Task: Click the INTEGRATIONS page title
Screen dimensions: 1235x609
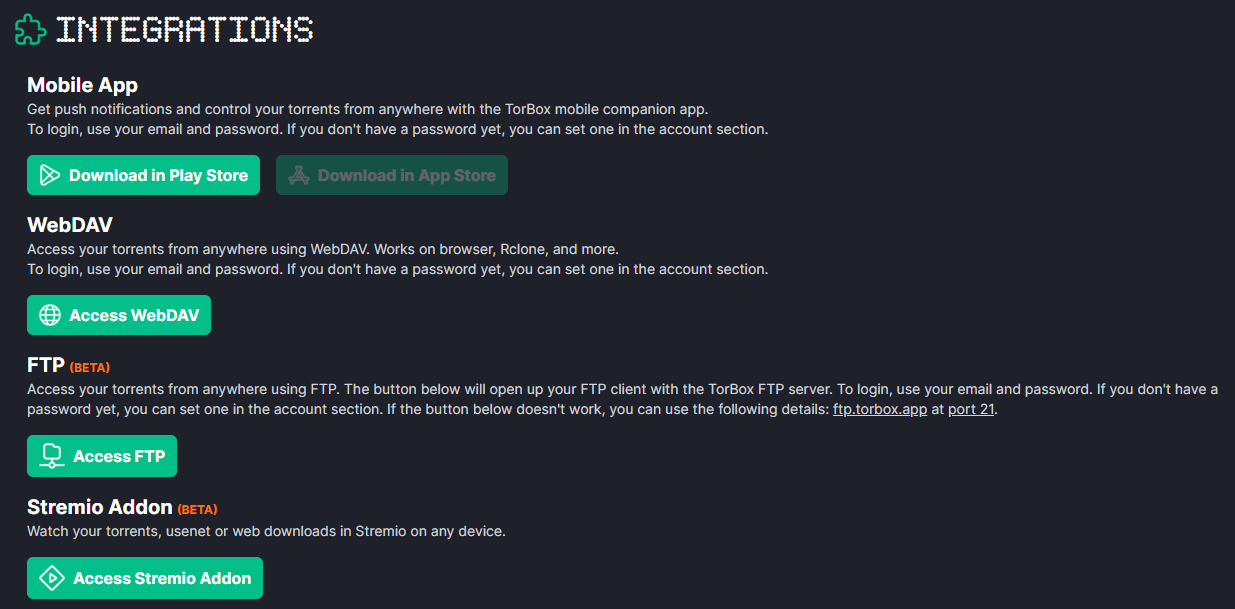Action: click(185, 29)
